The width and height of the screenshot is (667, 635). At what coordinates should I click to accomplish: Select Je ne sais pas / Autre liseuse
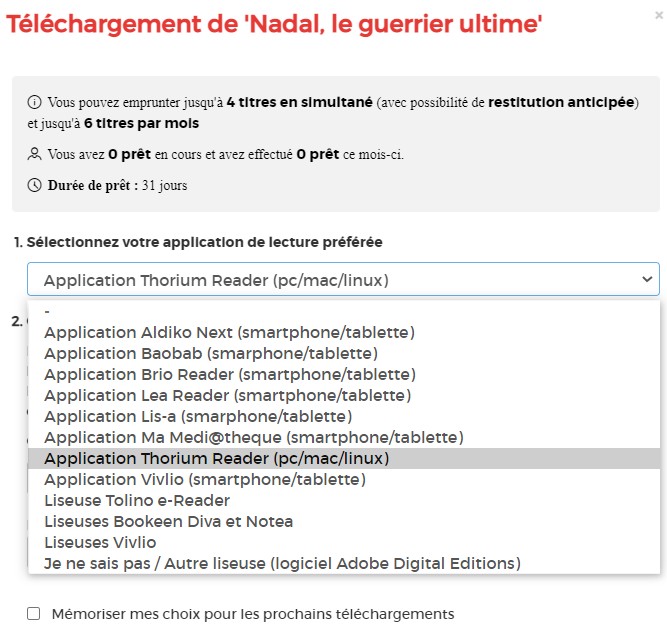tap(282, 563)
